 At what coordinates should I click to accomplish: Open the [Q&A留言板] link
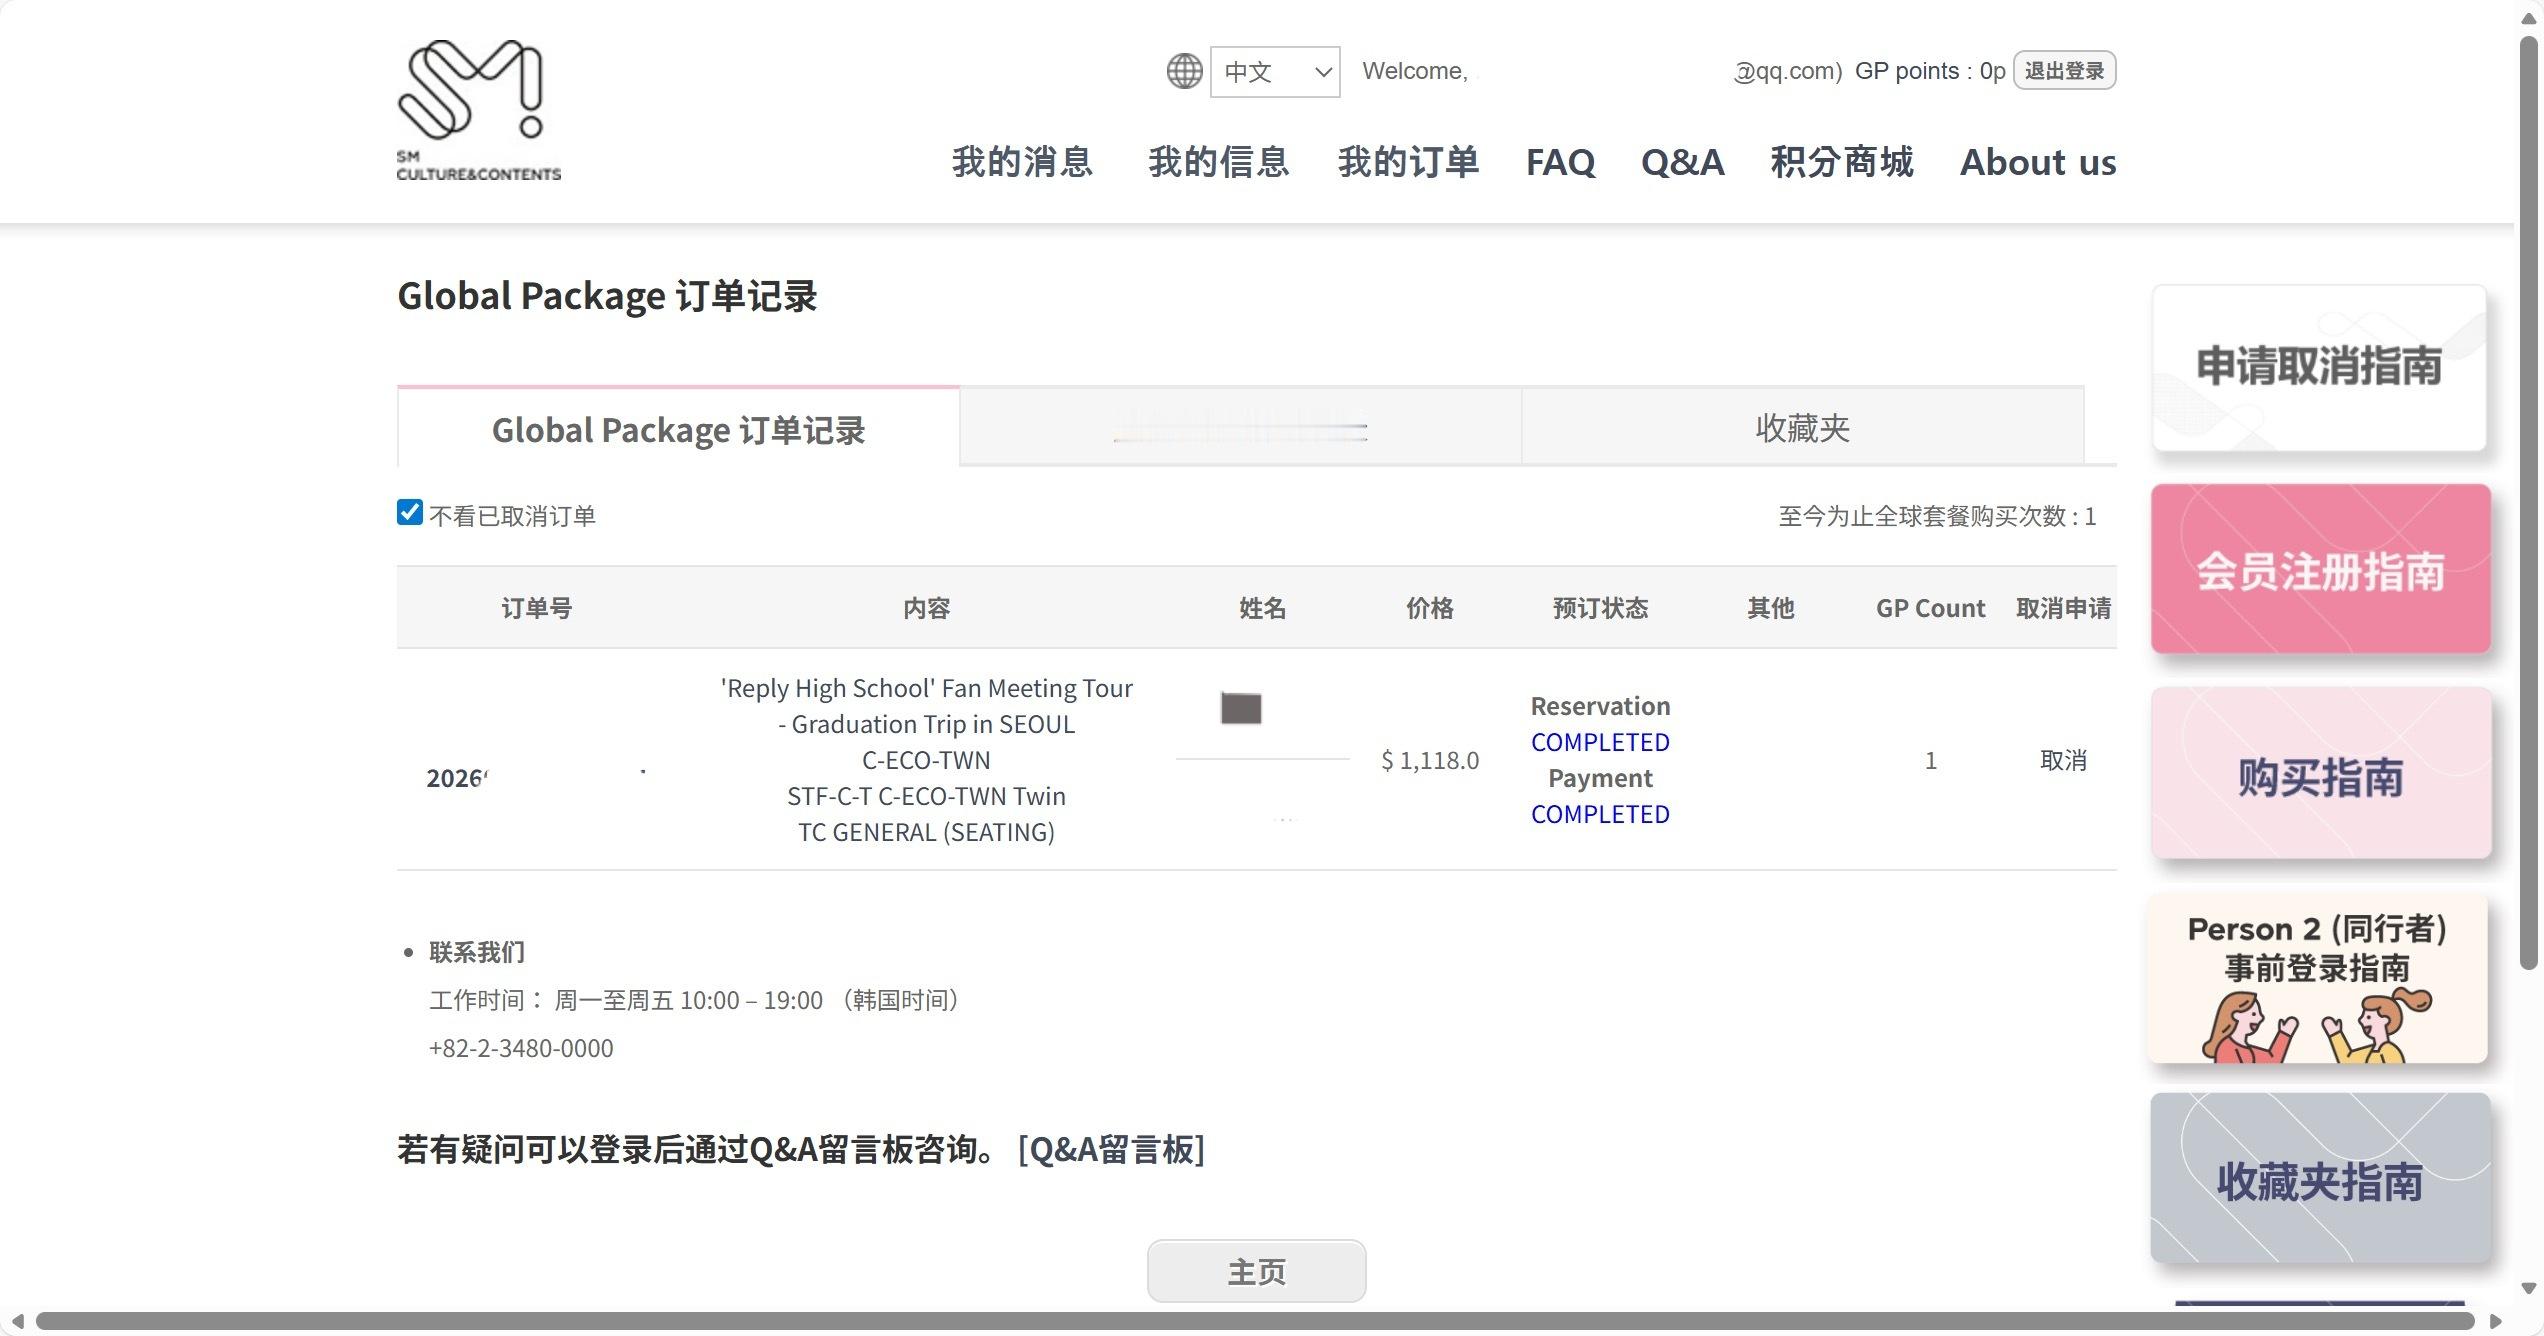(1111, 1150)
